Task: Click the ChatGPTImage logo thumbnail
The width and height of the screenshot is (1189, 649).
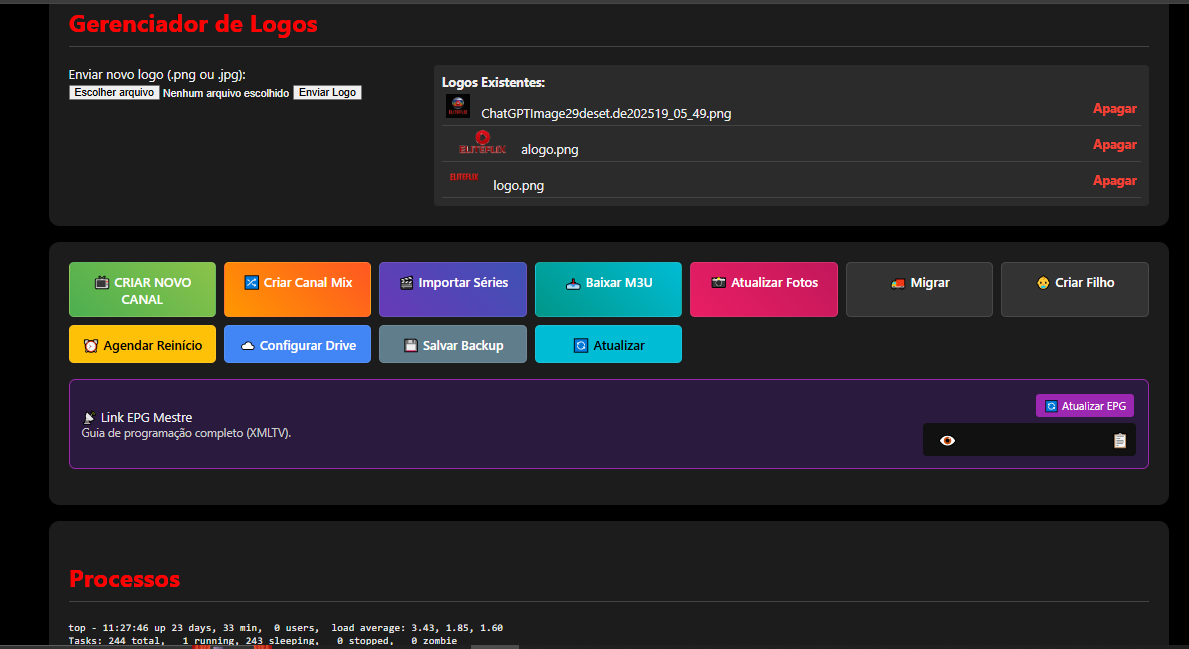Action: (x=457, y=105)
